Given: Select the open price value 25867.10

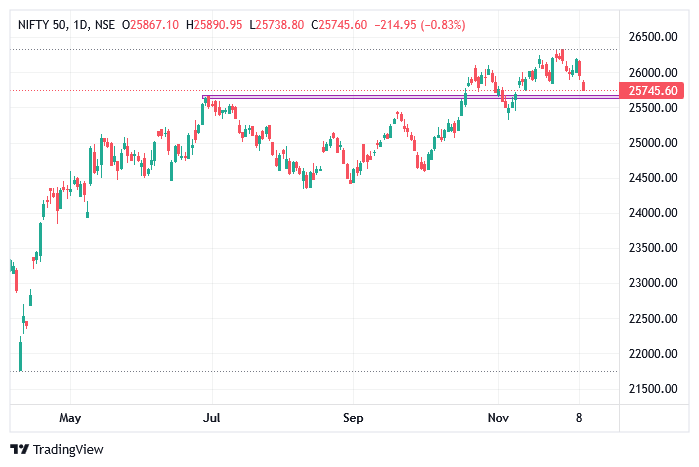Looking at the screenshot, I should click(x=155, y=24).
